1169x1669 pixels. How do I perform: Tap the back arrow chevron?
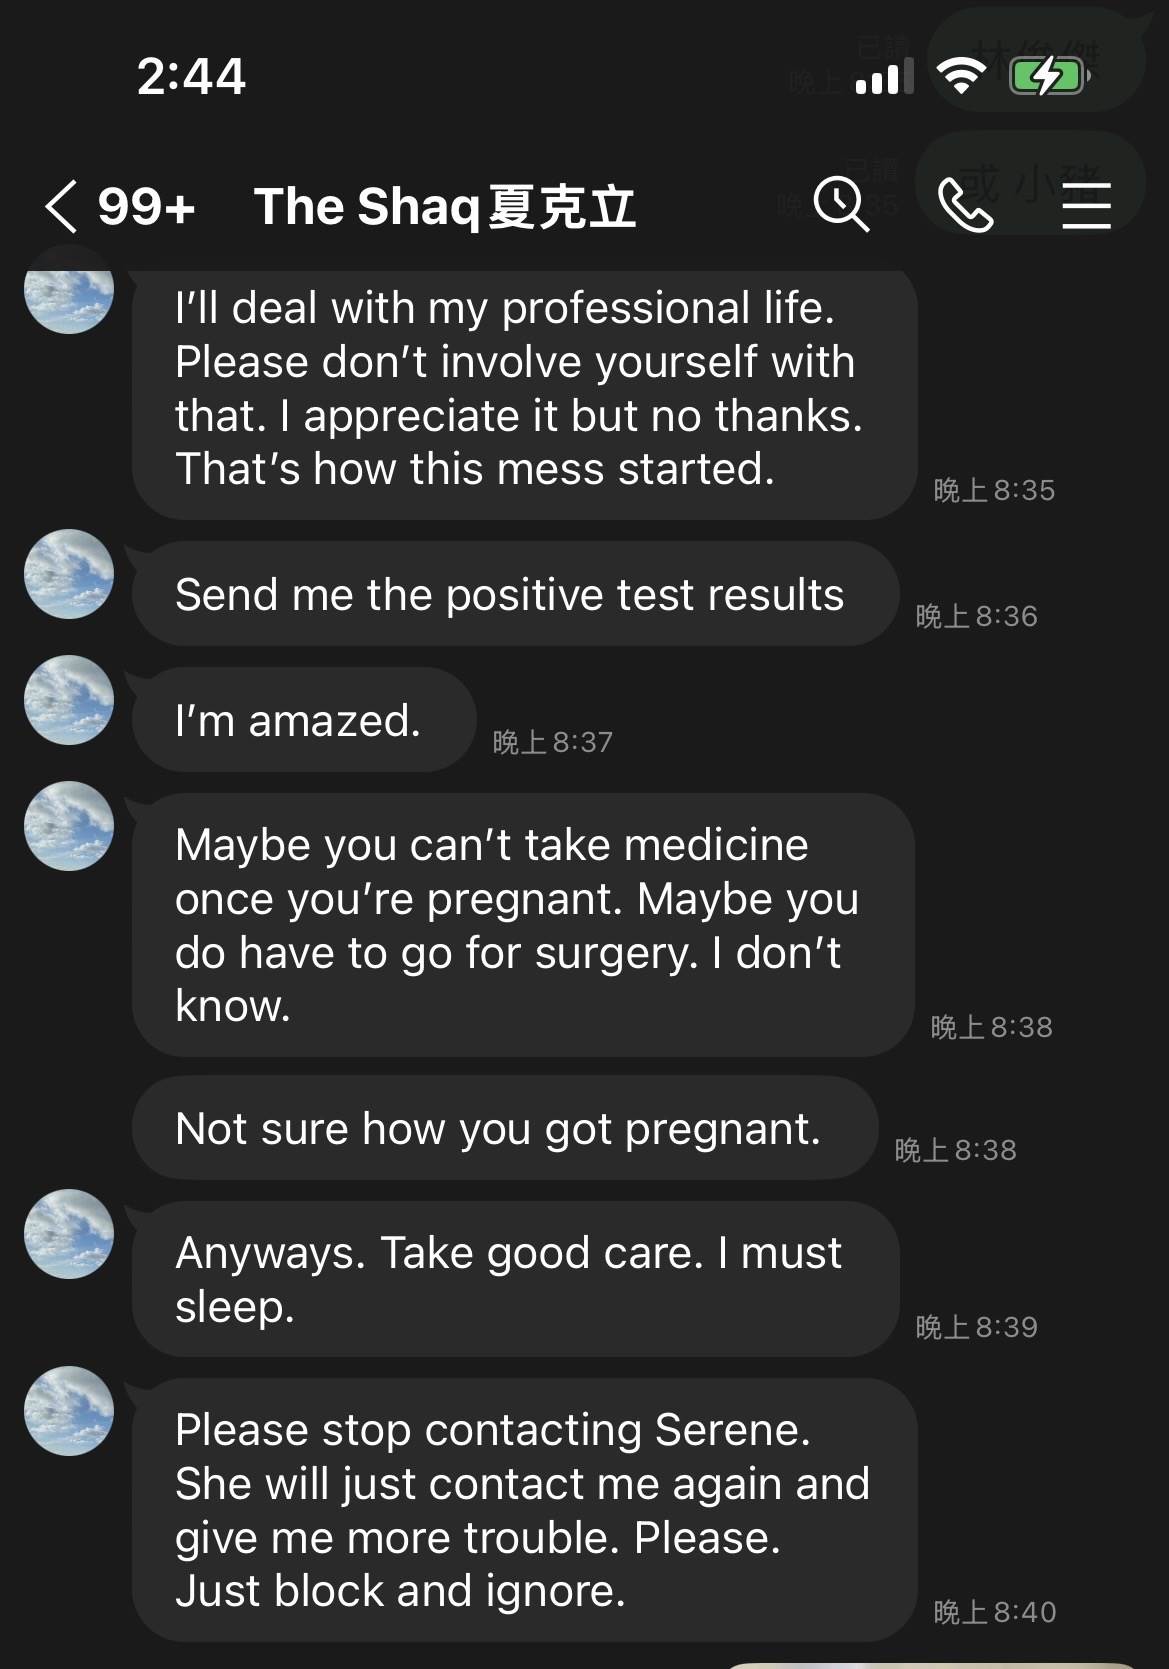(61, 207)
